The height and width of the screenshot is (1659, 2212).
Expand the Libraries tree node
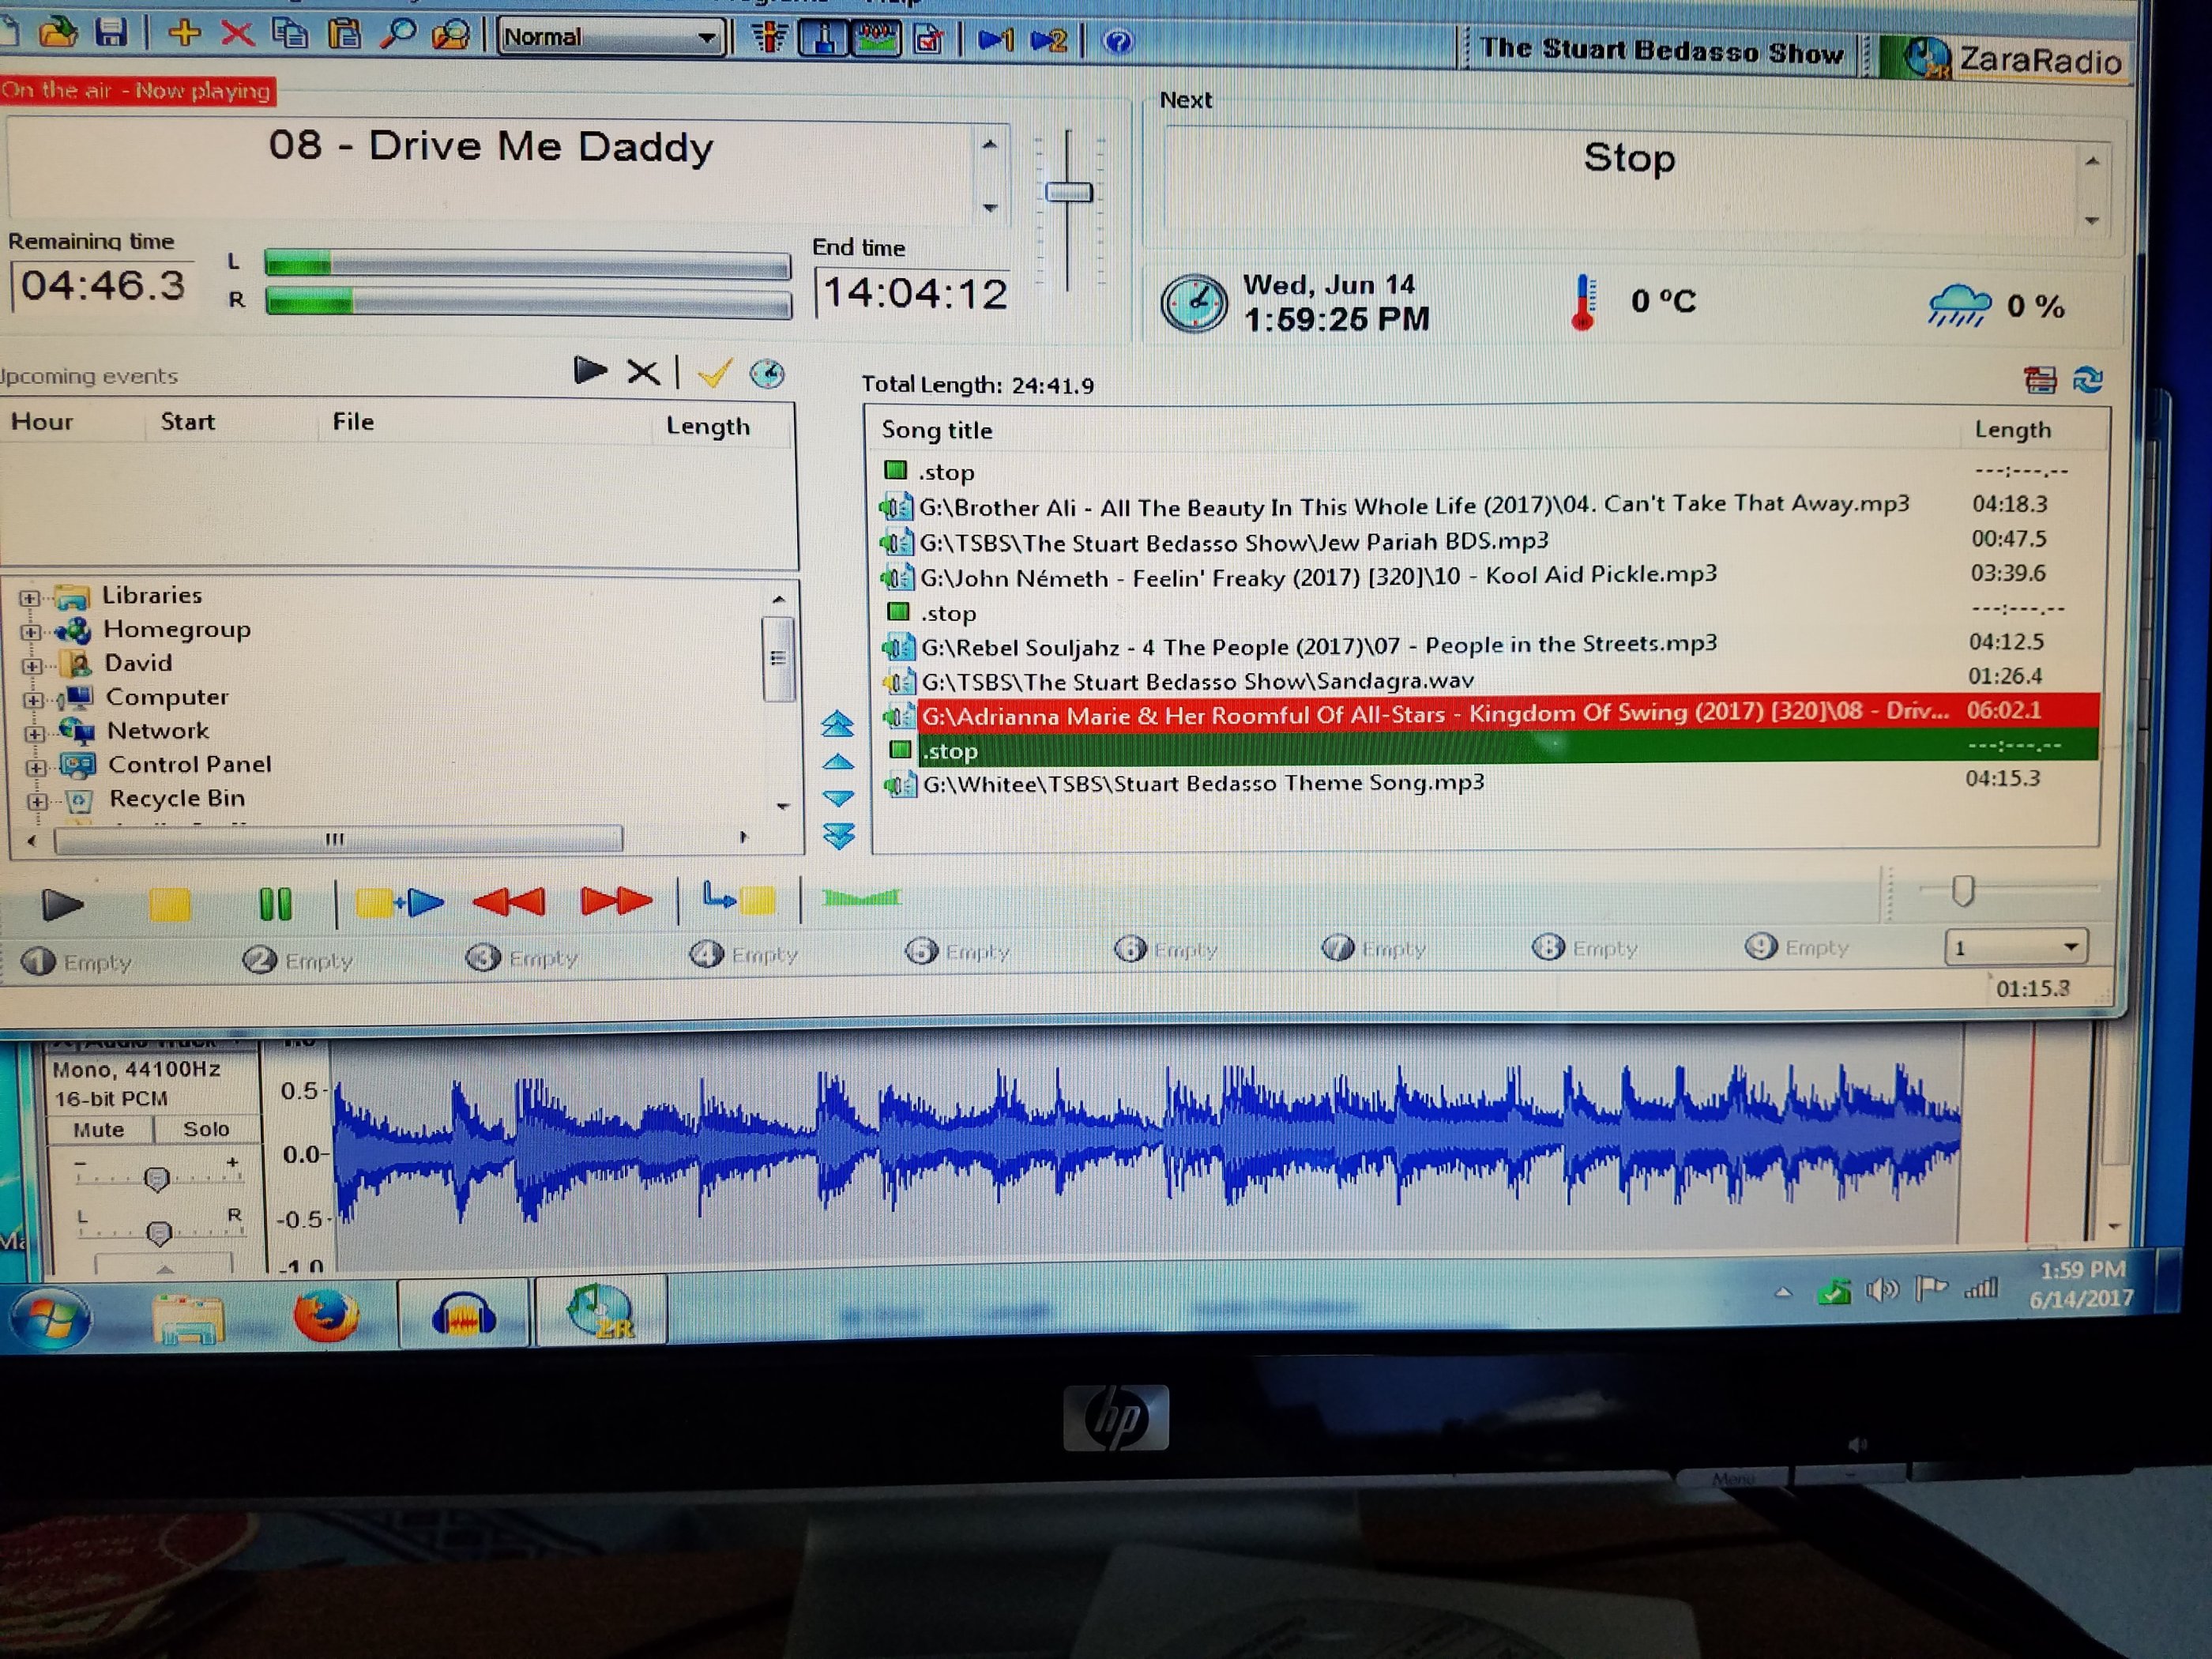click(x=29, y=598)
